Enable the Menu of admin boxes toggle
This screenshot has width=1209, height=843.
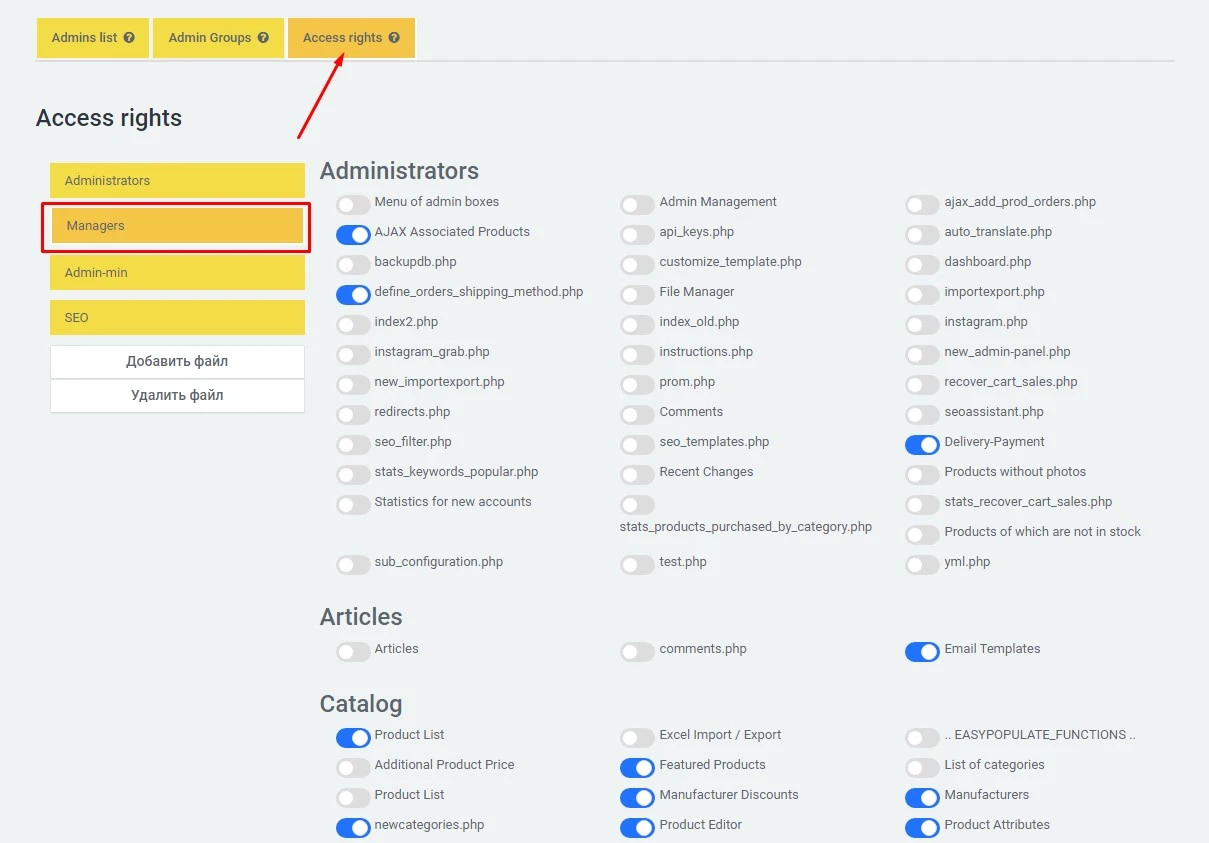[x=353, y=204]
